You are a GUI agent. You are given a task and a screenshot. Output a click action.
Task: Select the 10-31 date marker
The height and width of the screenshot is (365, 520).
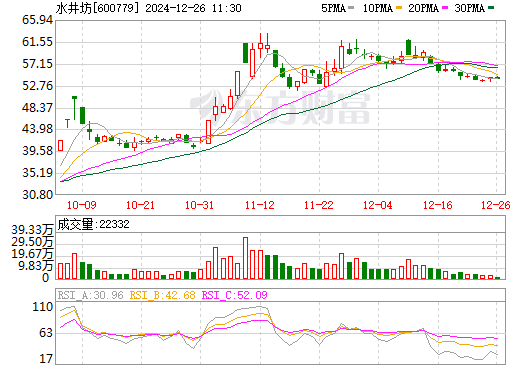(199, 205)
